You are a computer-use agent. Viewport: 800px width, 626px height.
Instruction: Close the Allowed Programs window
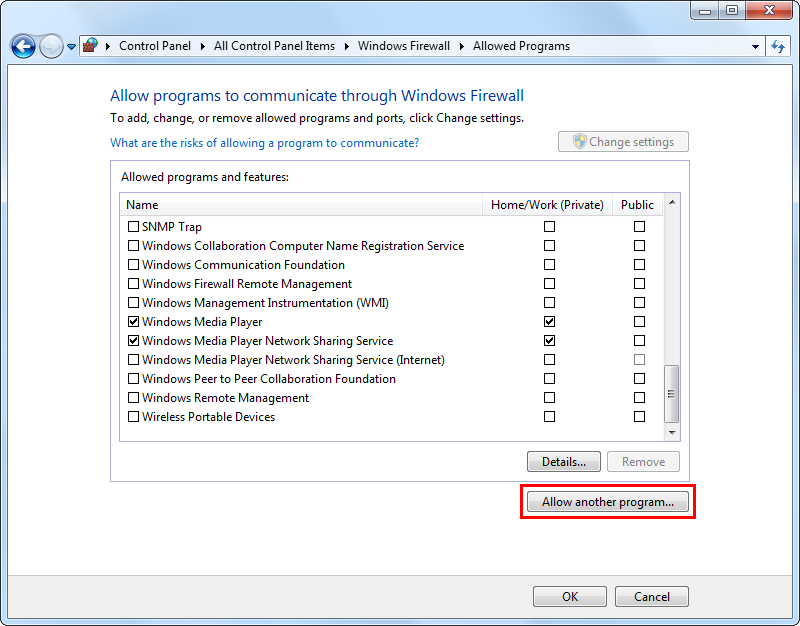(x=769, y=10)
